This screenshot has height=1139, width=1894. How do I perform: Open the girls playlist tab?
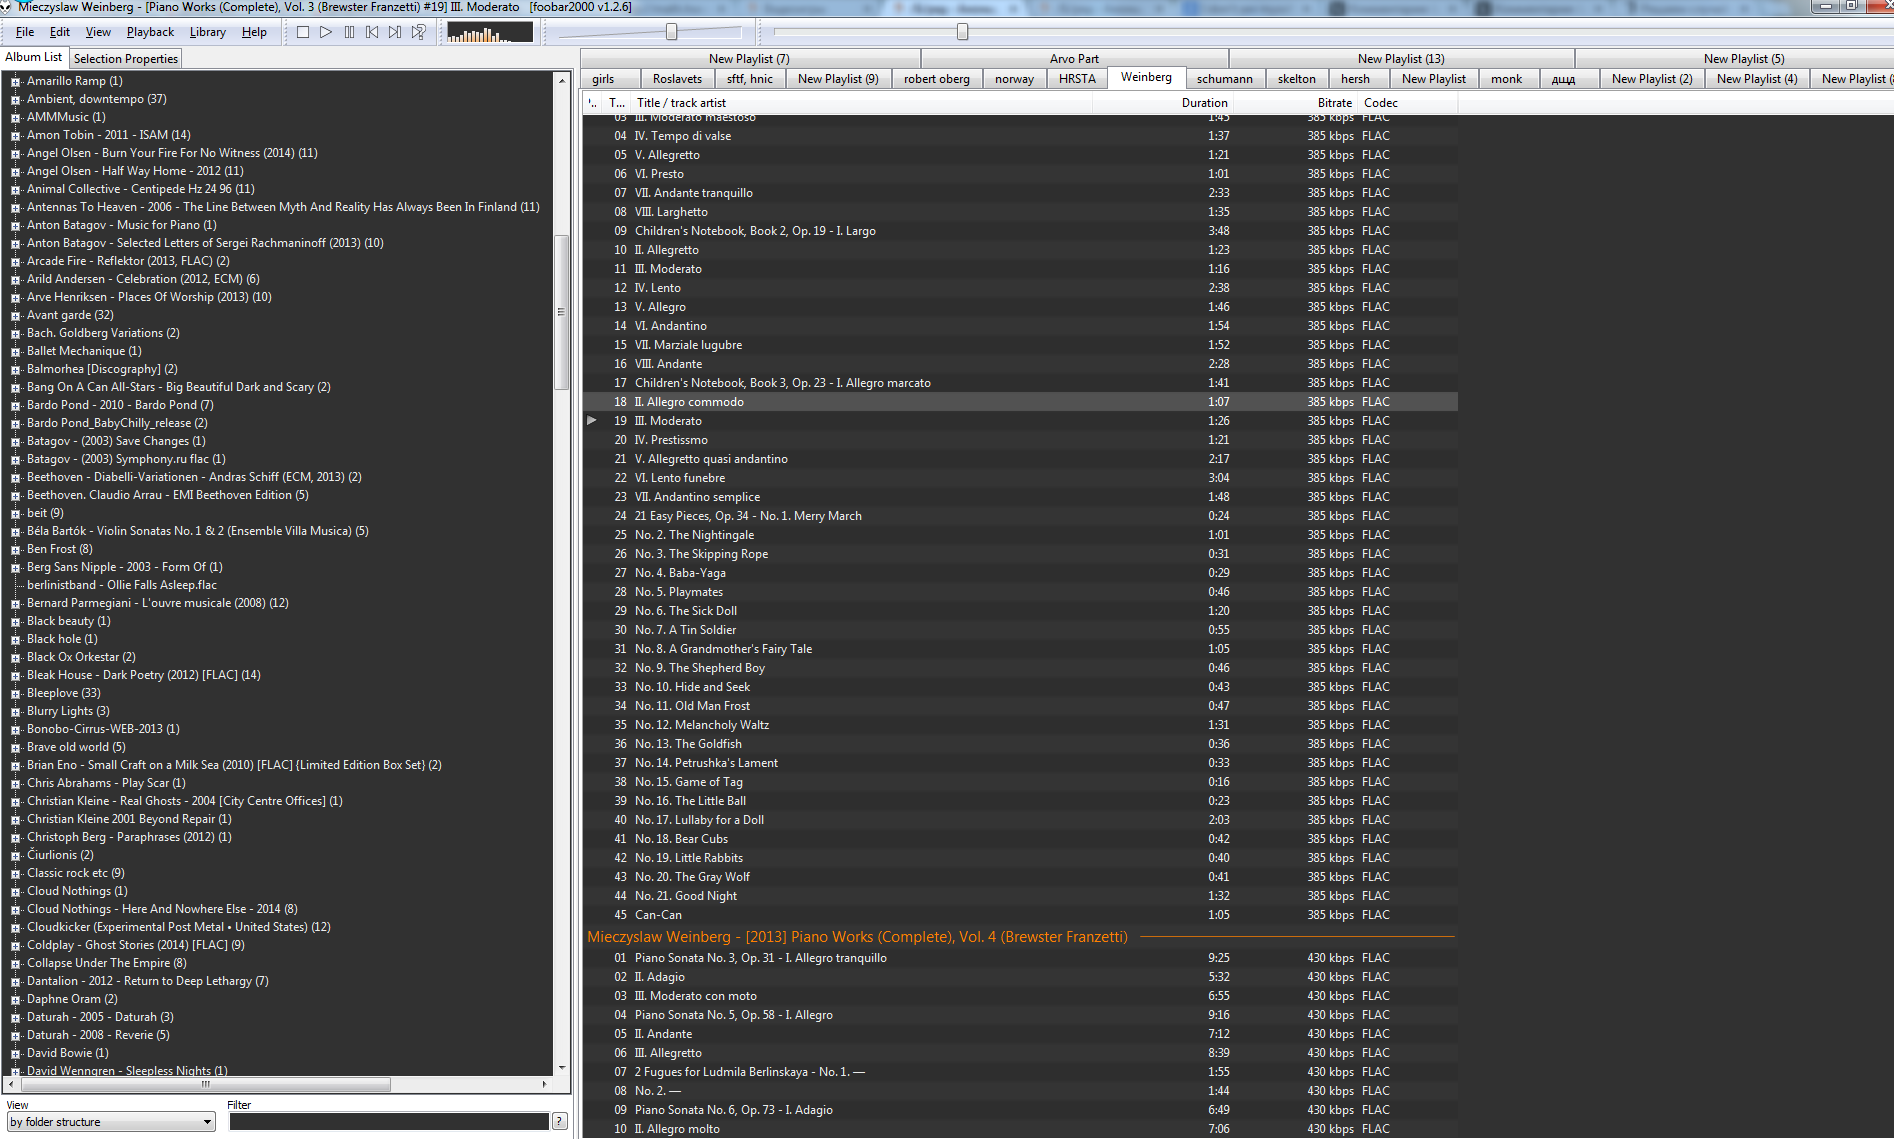pyautogui.click(x=603, y=79)
